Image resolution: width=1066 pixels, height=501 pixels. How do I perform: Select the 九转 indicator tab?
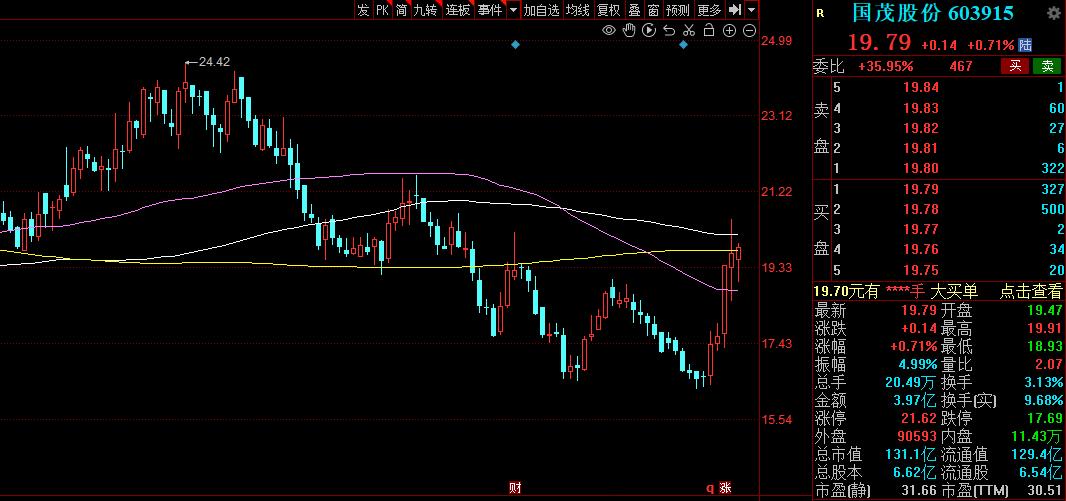[x=425, y=10]
